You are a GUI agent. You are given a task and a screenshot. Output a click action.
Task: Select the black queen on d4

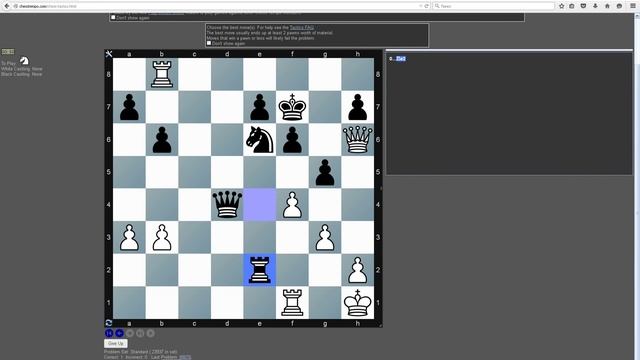click(x=227, y=205)
